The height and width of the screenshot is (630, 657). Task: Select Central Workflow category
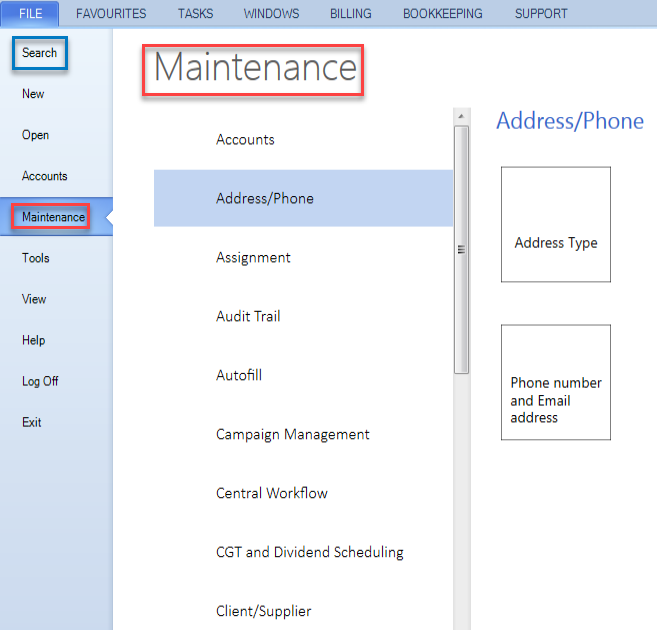303,493
